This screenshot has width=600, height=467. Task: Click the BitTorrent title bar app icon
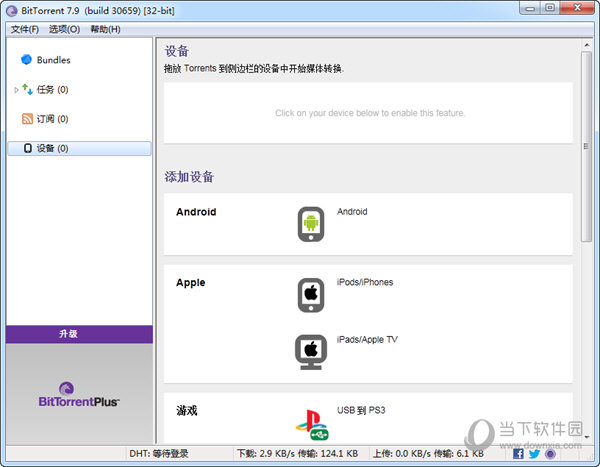(x=12, y=11)
